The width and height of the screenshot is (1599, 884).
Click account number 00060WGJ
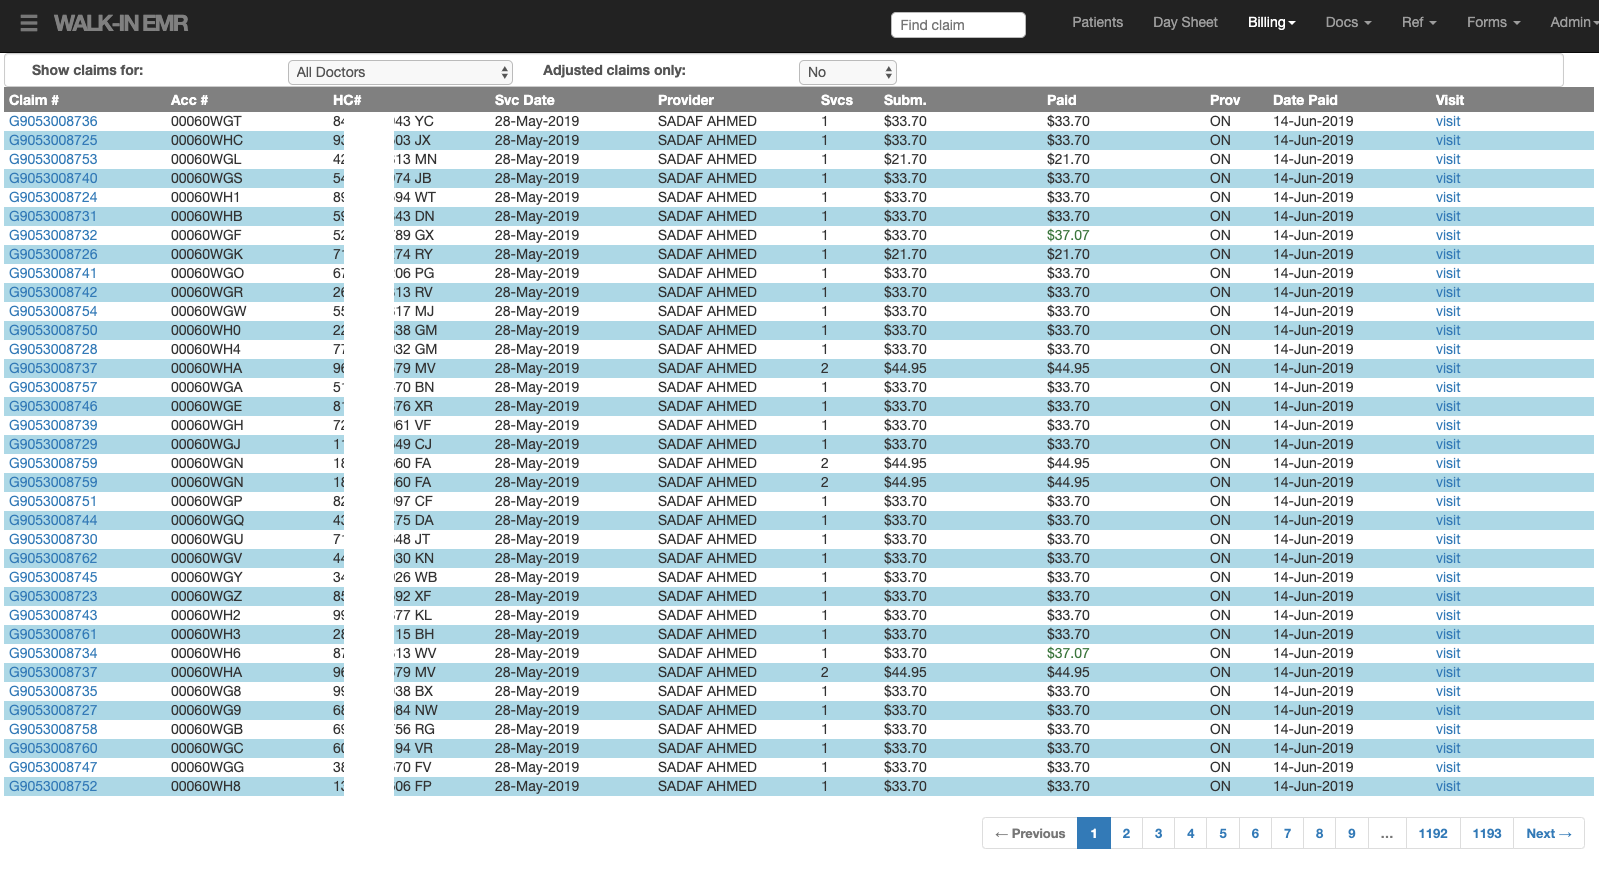[205, 444]
